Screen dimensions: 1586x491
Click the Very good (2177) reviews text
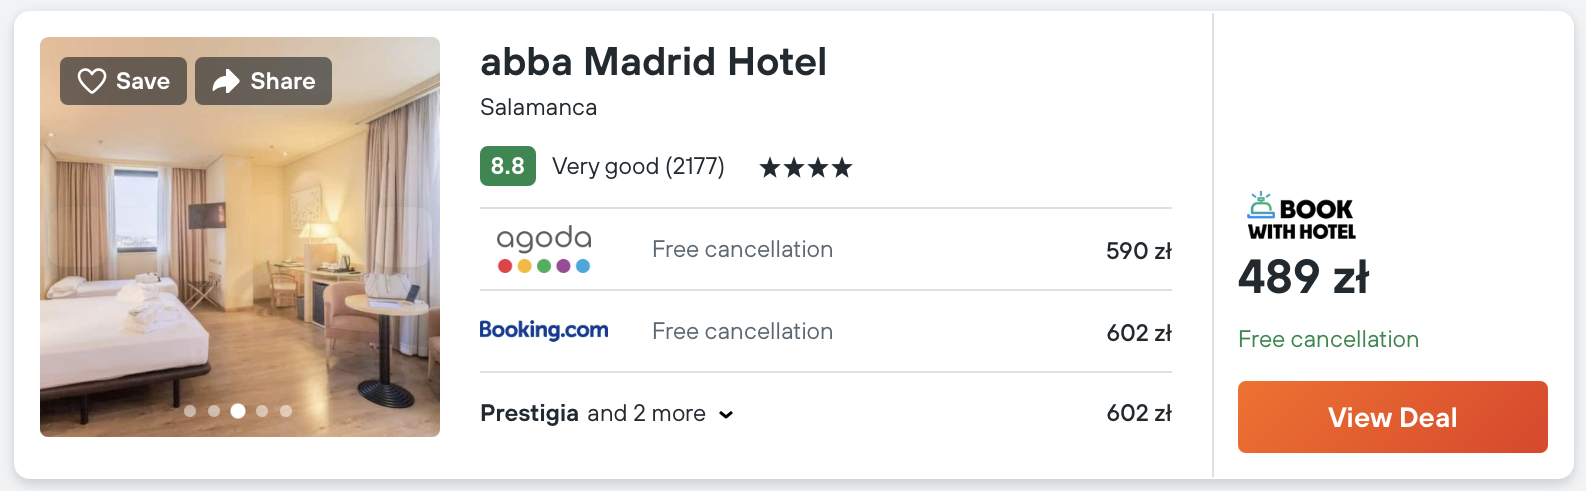tap(638, 166)
